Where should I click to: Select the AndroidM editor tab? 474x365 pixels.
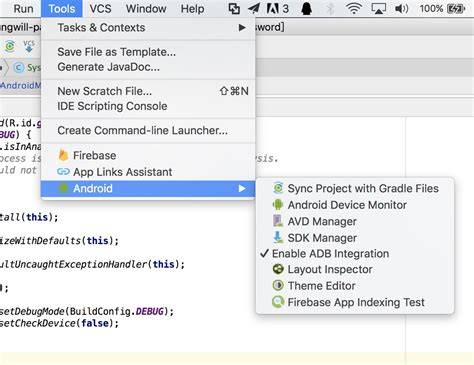pyautogui.click(x=21, y=85)
